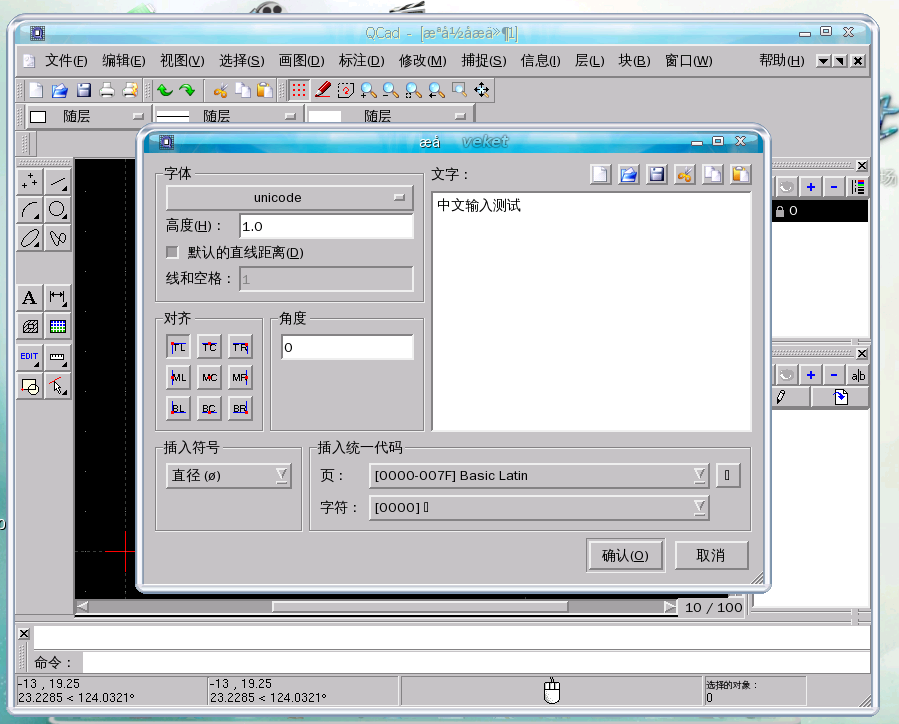899x724 pixels.
Task: Open the 帮助(H) menu
Action: tap(781, 61)
